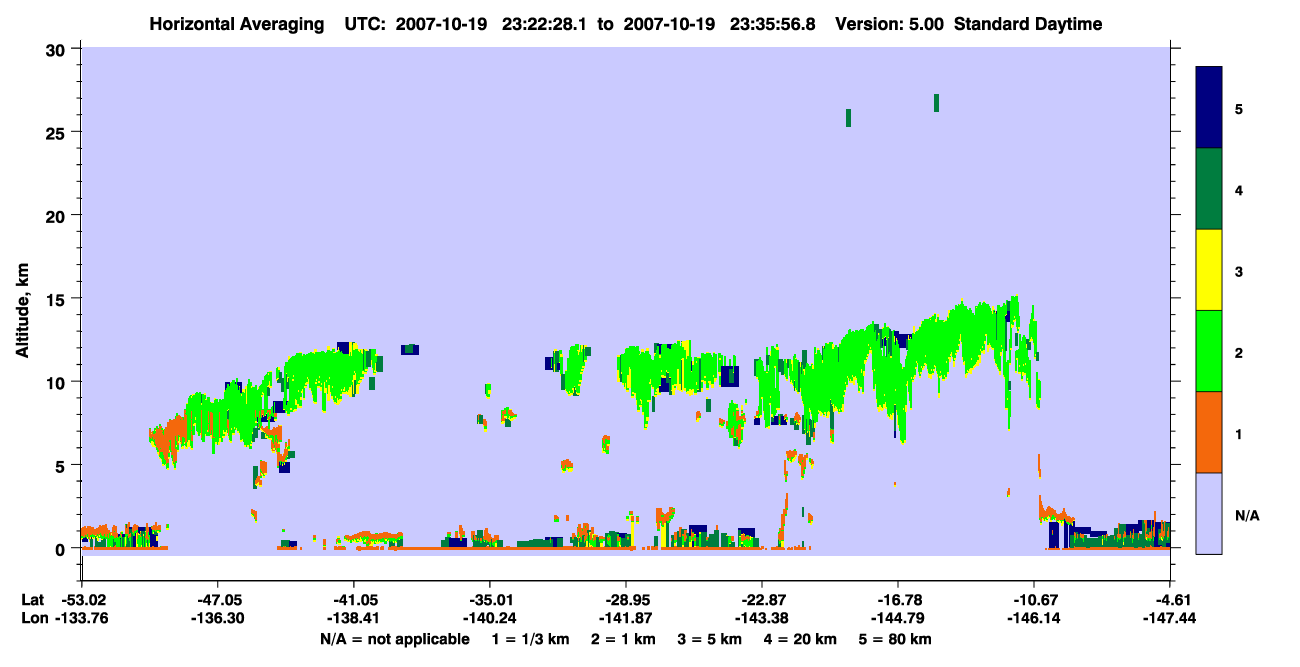Click the longitude value -133.76

click(82, 618)
